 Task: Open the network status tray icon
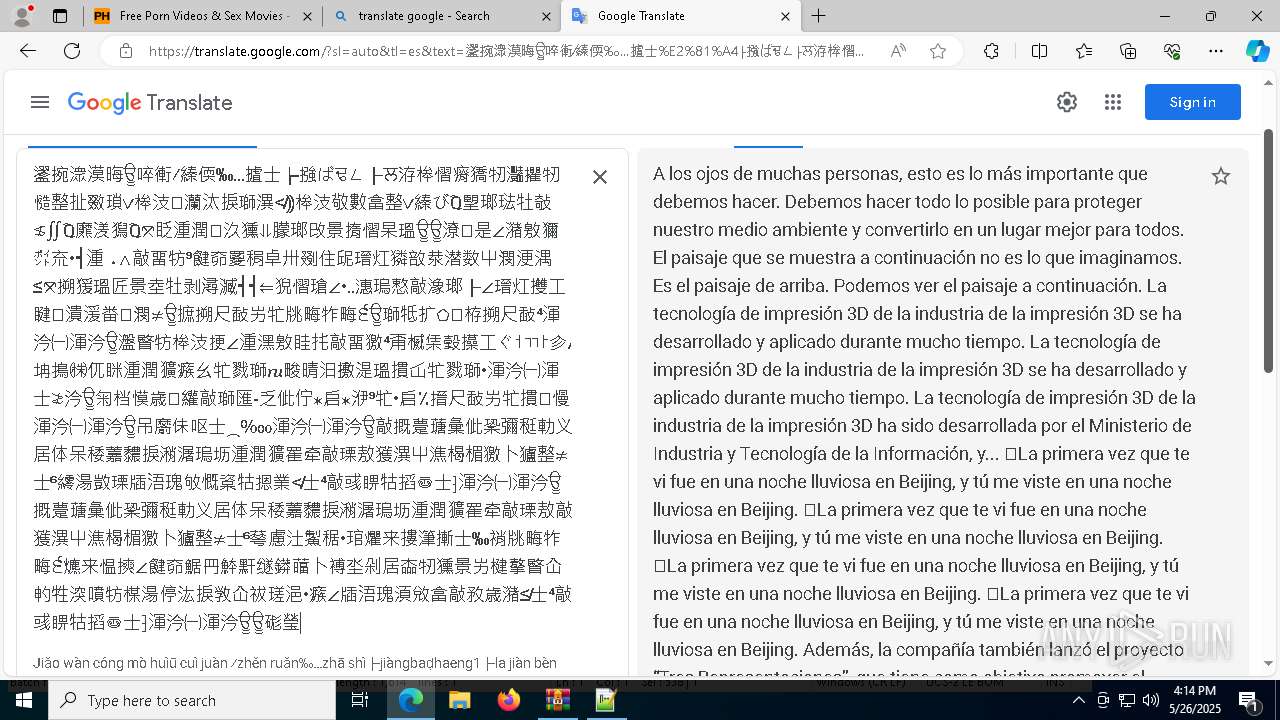[x=1128, y=700]
